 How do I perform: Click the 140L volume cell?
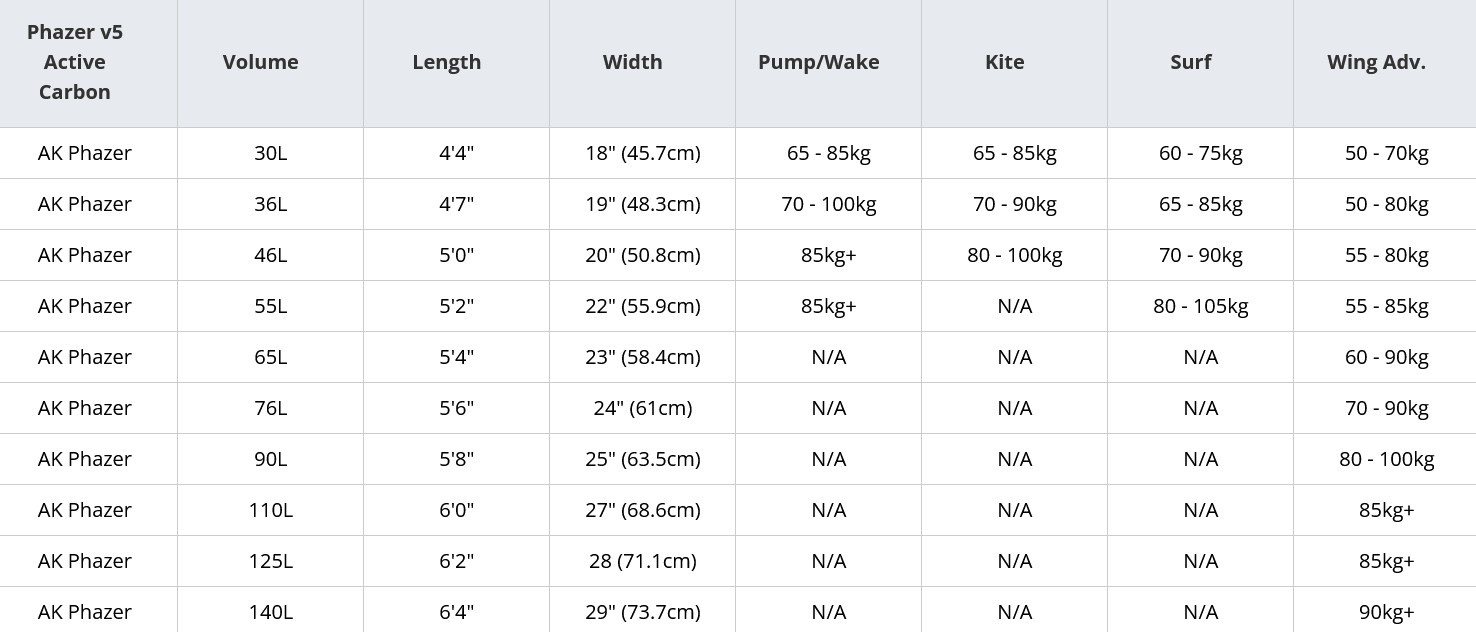270,612
